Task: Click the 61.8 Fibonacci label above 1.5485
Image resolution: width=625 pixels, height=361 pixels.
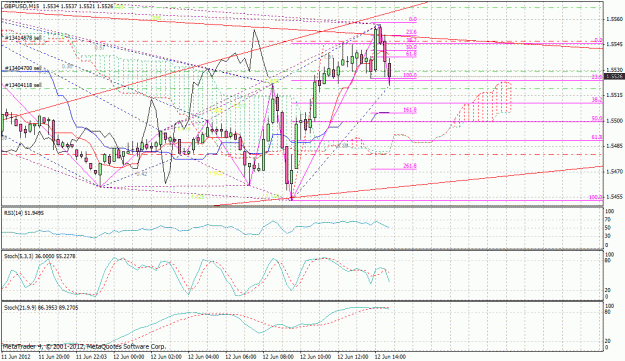Action: click(x=597, y=137)
